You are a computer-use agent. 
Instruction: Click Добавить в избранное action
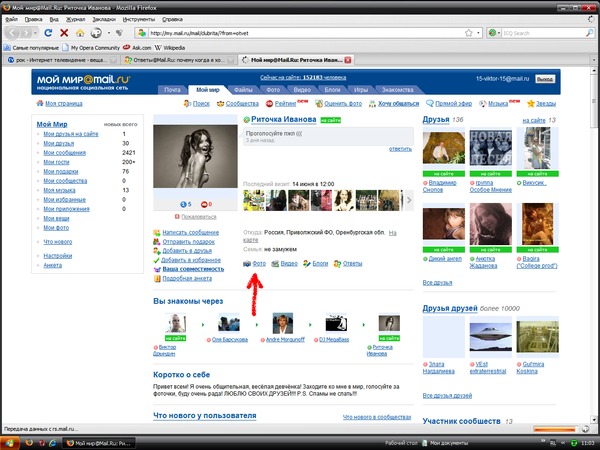tap(191, 260)
